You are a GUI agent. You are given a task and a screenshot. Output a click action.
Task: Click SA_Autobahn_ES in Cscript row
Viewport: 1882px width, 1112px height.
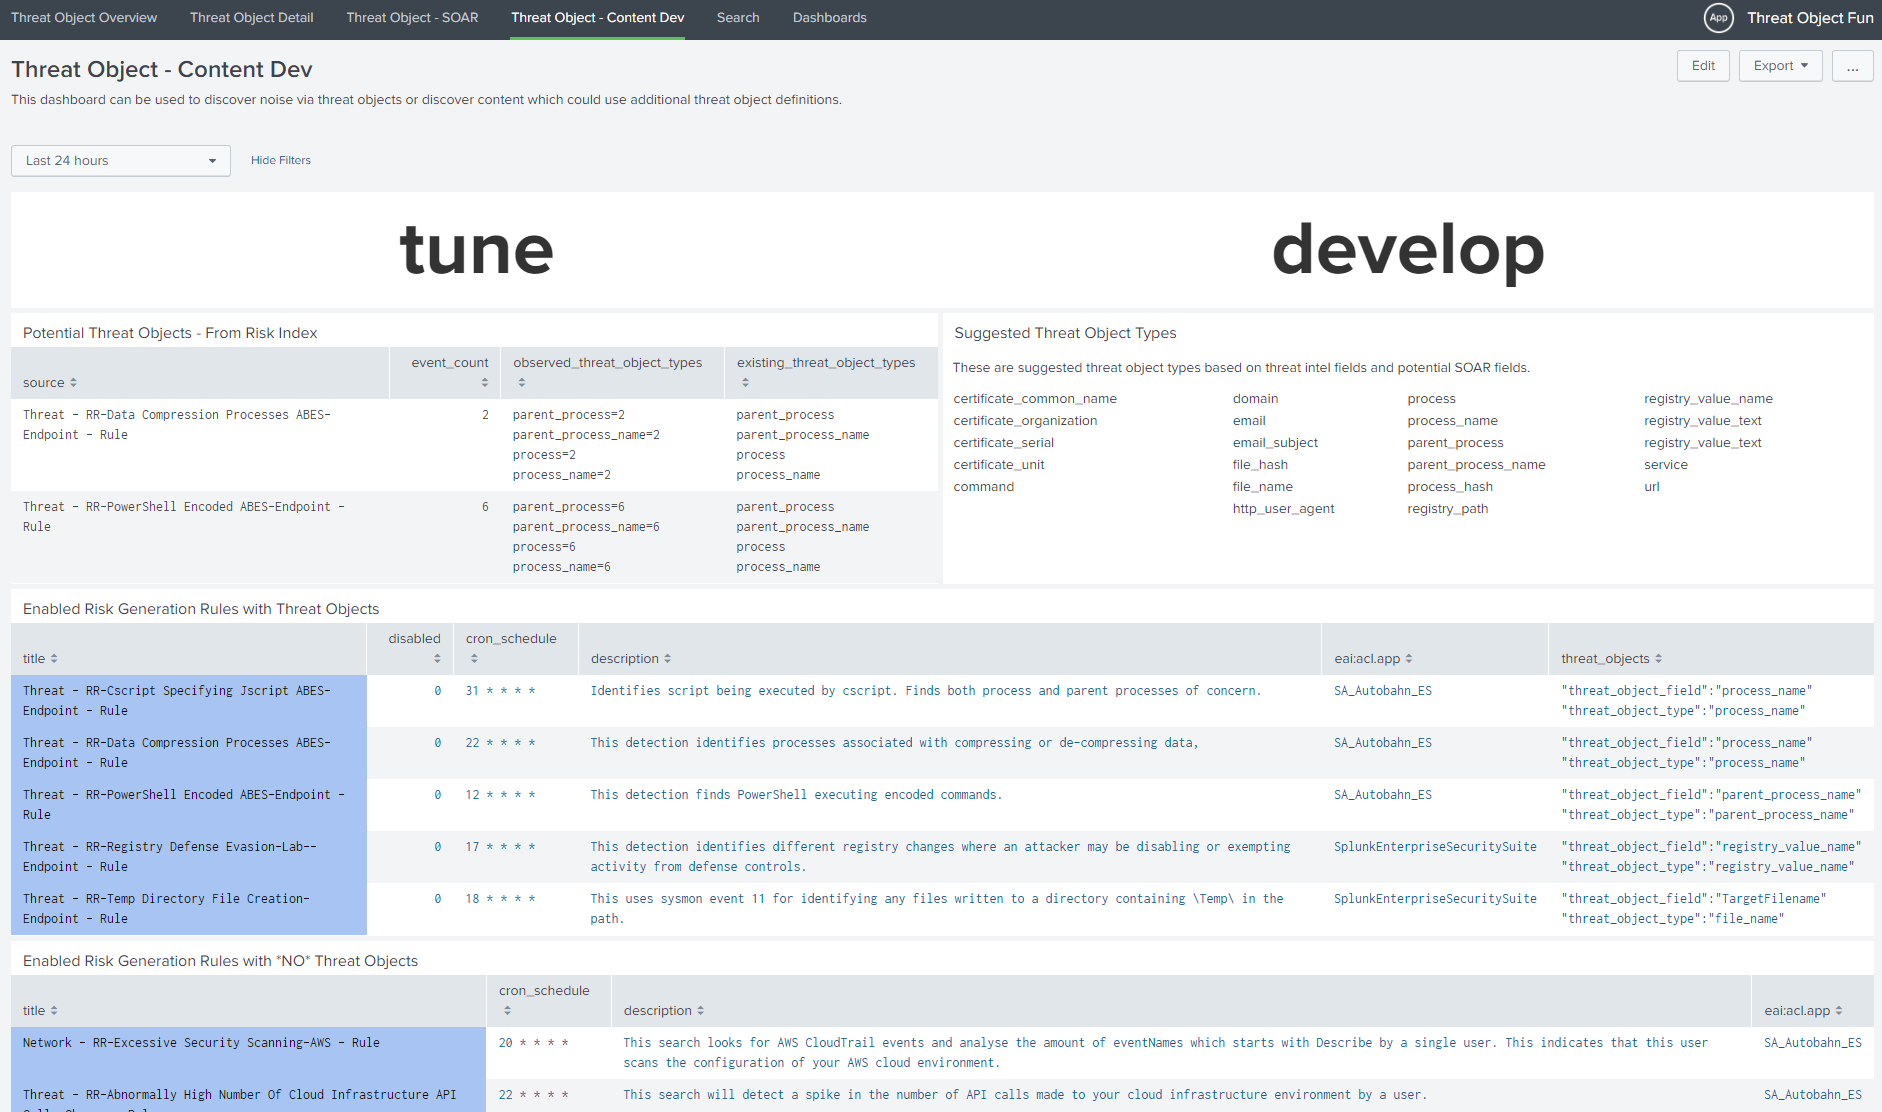1383,691
